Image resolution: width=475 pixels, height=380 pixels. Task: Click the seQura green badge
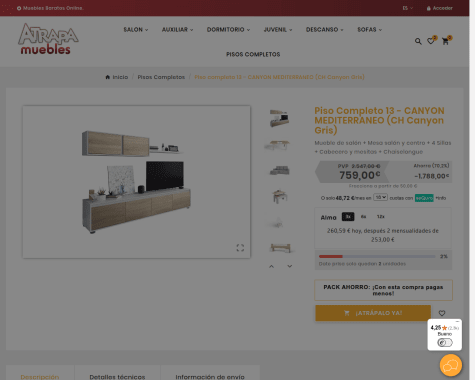(x=424, y=198)
